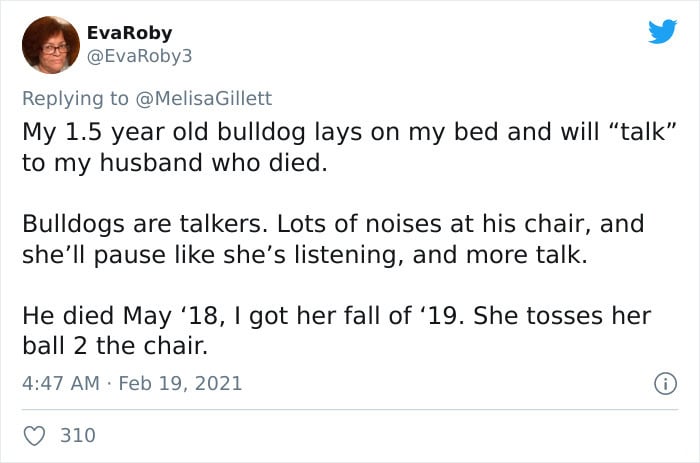The width and height of the screenshot is (700, 463).
Task: Click the blue Twitter bird logo
Action: [662, 31]
